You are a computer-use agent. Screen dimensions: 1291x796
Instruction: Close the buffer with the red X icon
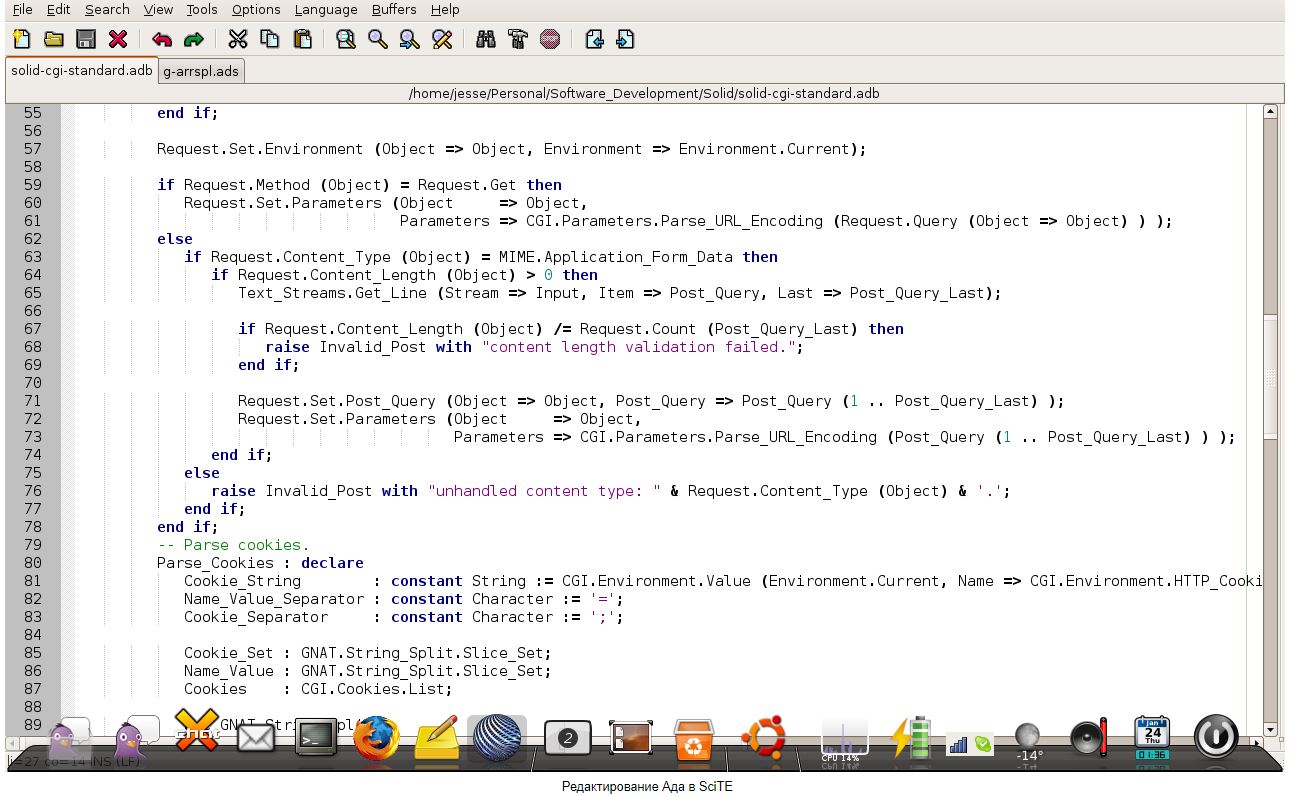tap(118, 39)
